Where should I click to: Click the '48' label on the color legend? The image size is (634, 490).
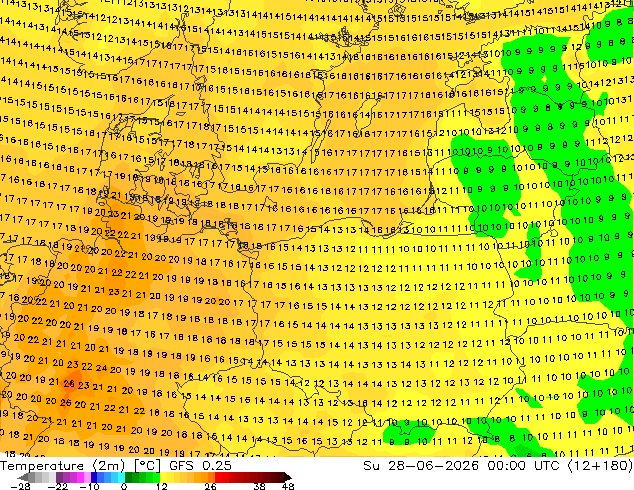[288, 486]
